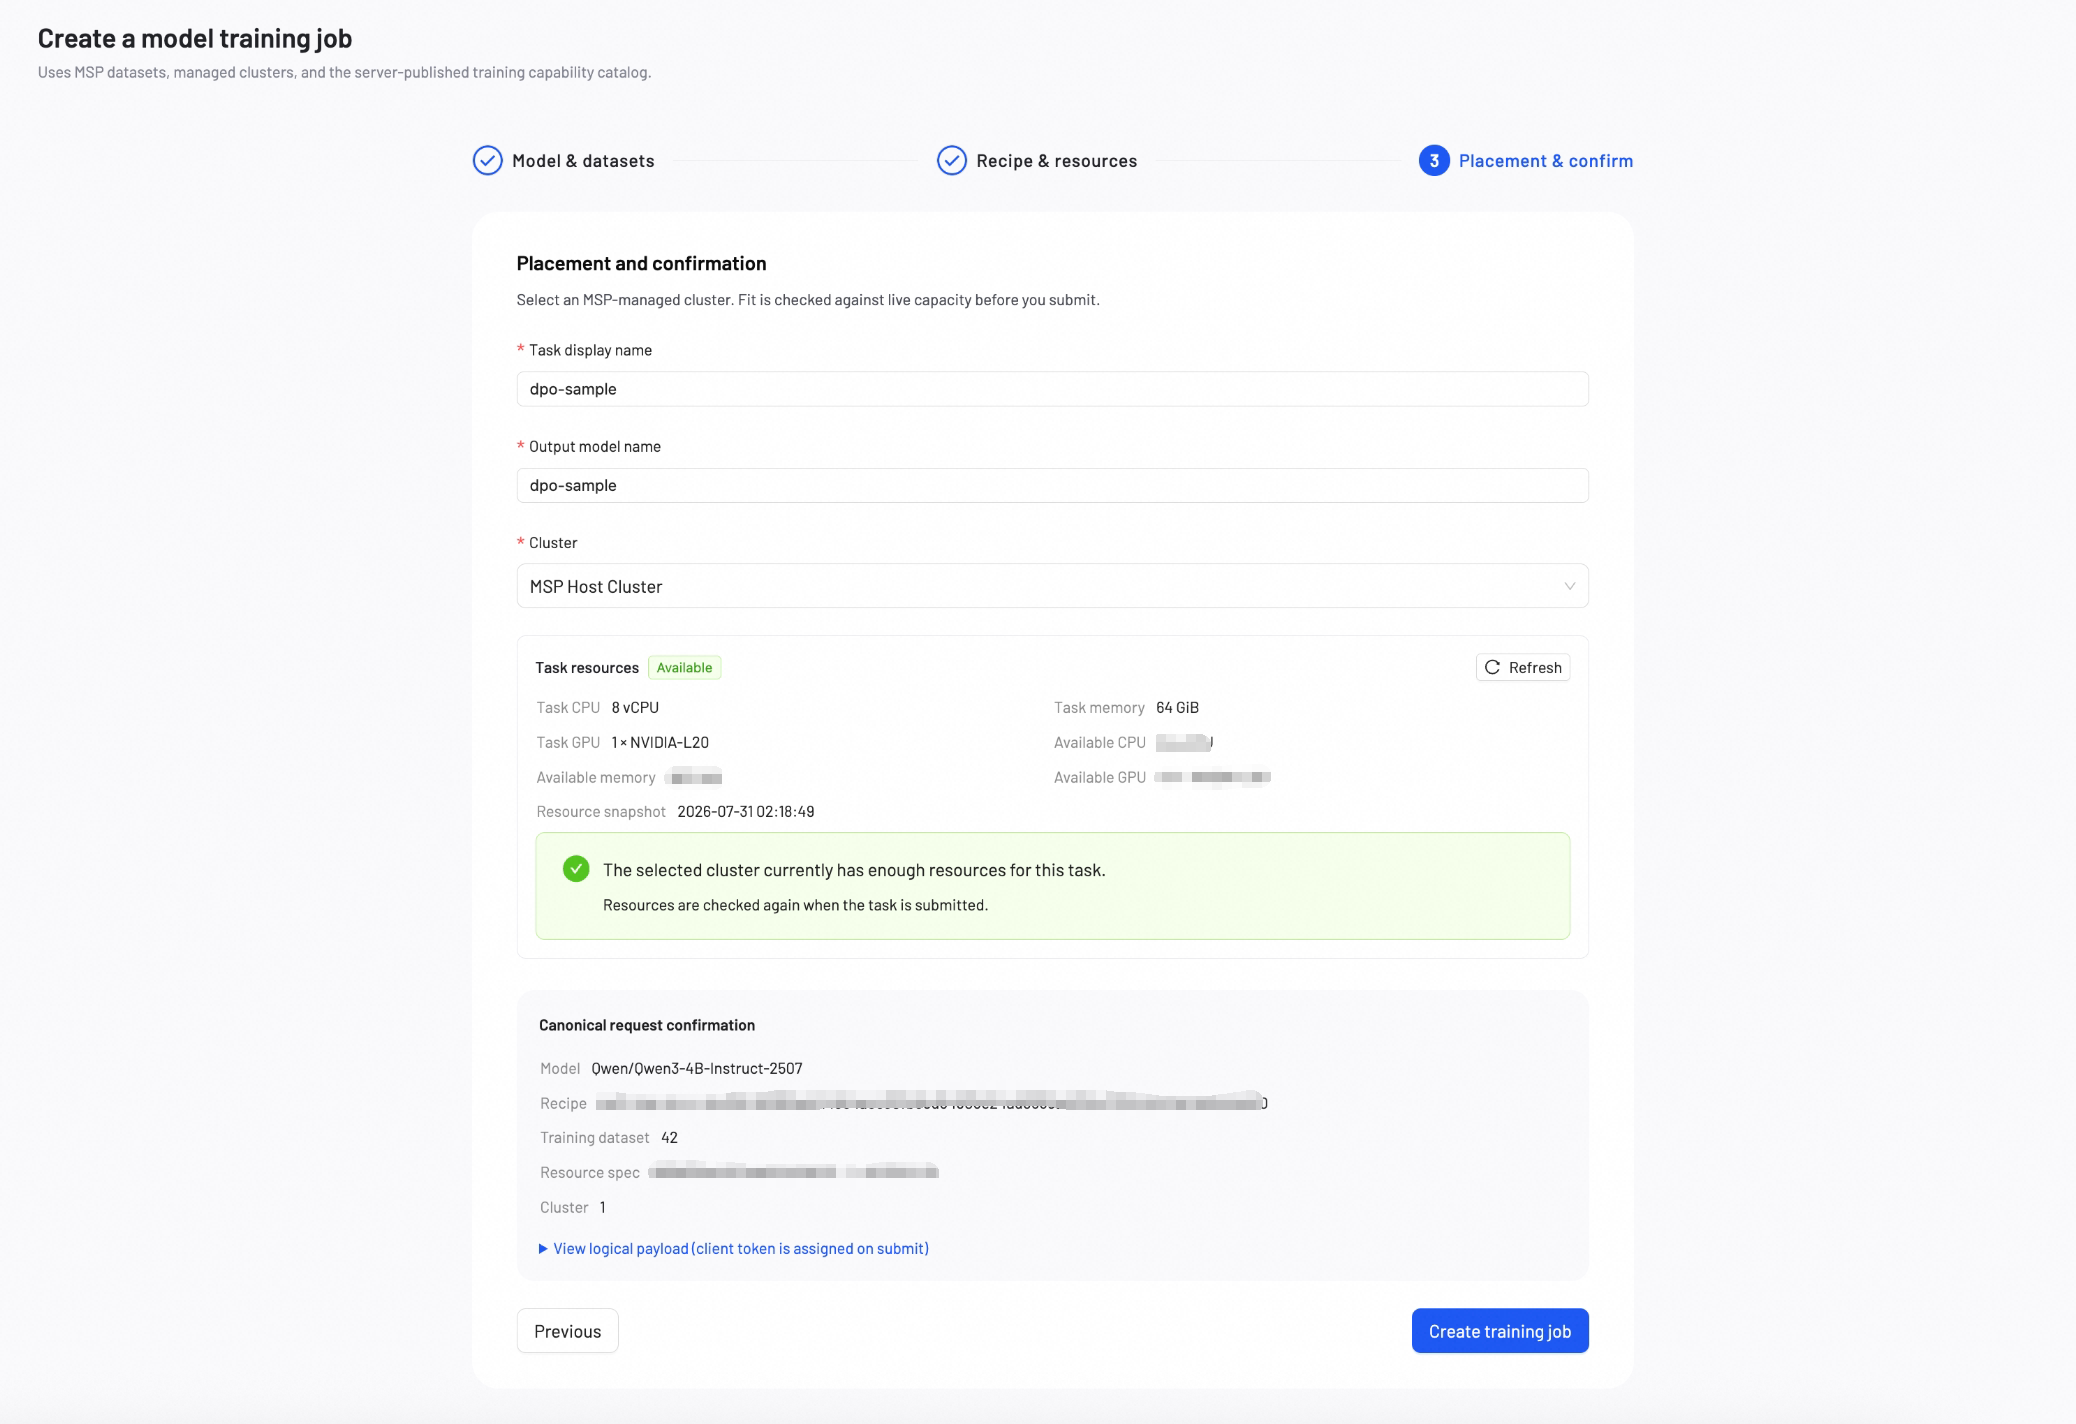Screen dimensions: 2076x1424
Task: Click the 1 × NVIDIA-L20 GPU value
Action: [x=660, y=742]
